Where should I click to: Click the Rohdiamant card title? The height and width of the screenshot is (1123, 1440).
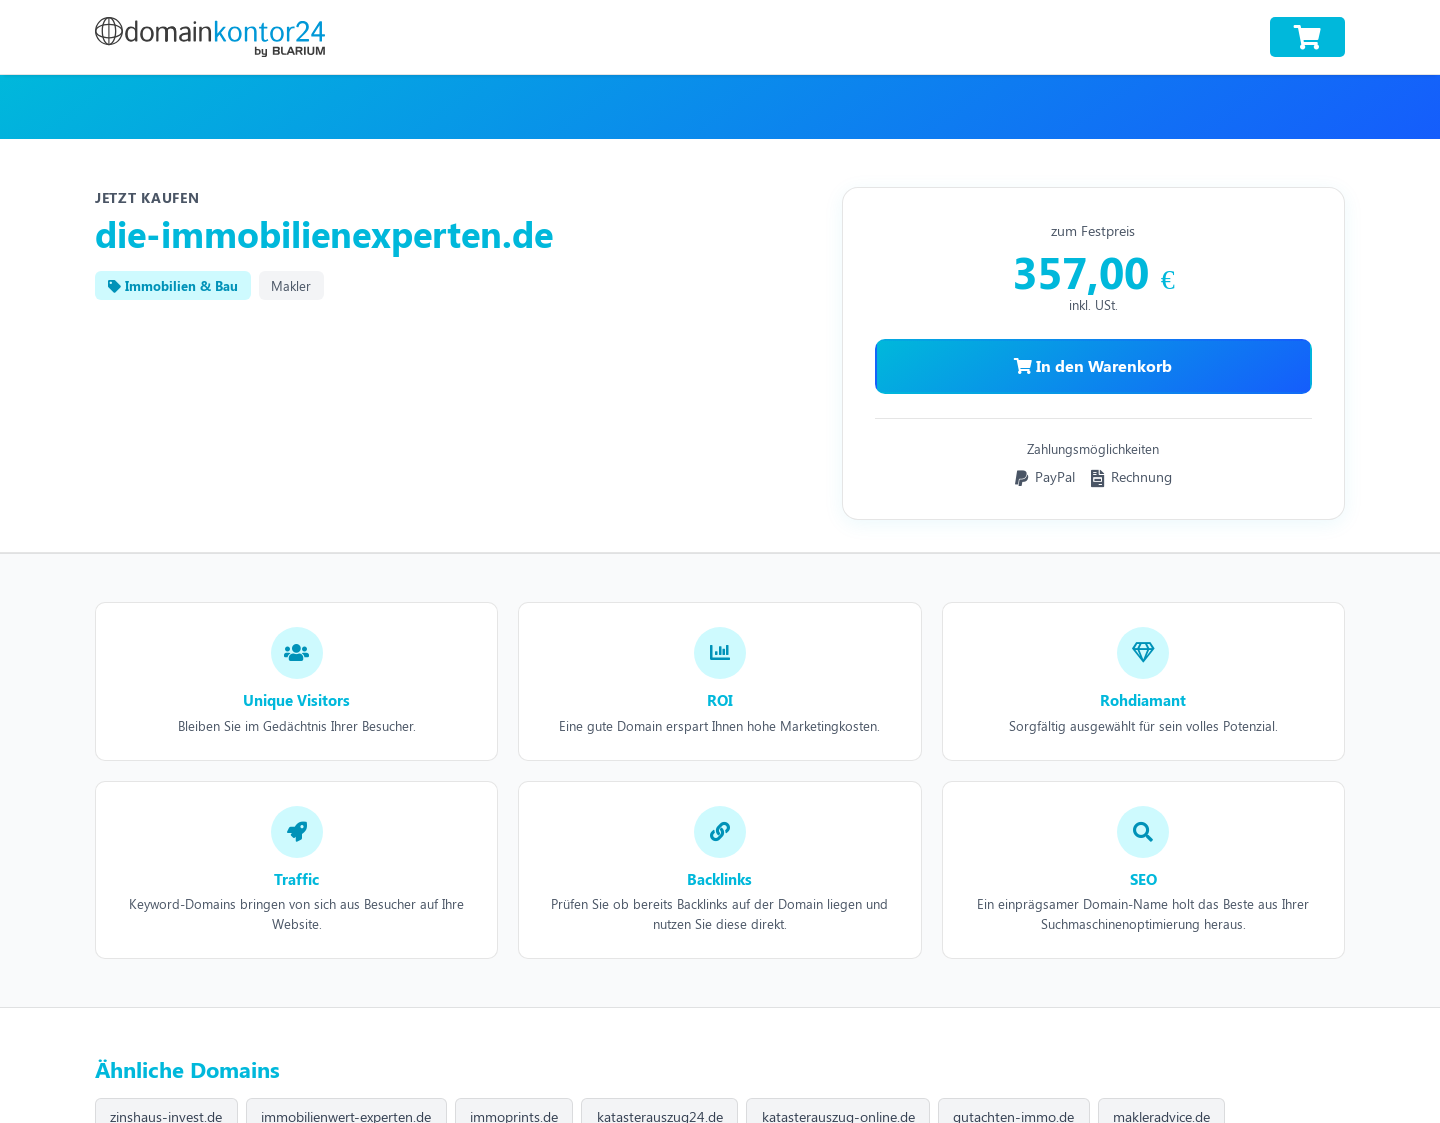[1143, 701]
